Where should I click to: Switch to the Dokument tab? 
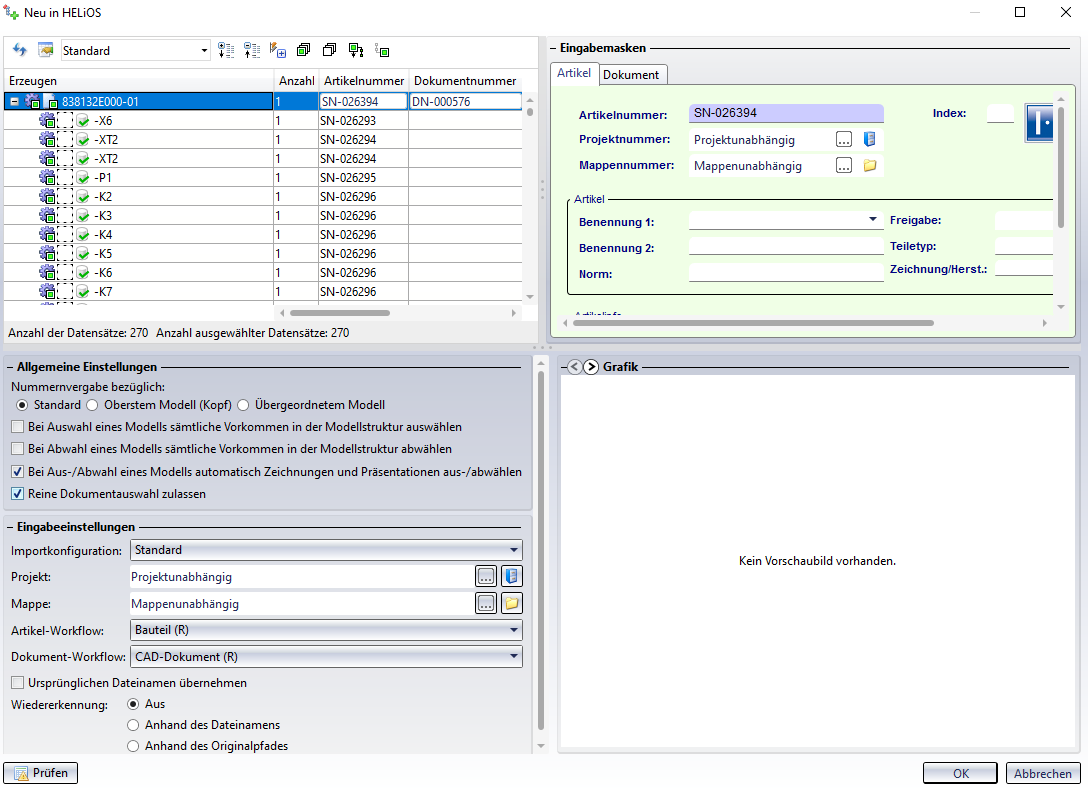[x=631, y=75]
